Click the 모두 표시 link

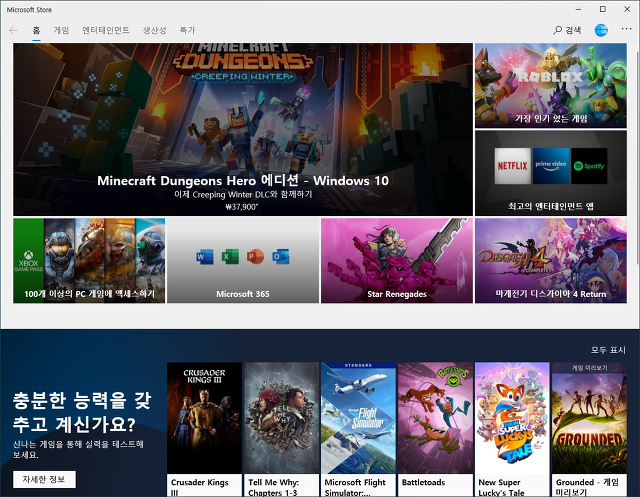[x=608, y=350]
